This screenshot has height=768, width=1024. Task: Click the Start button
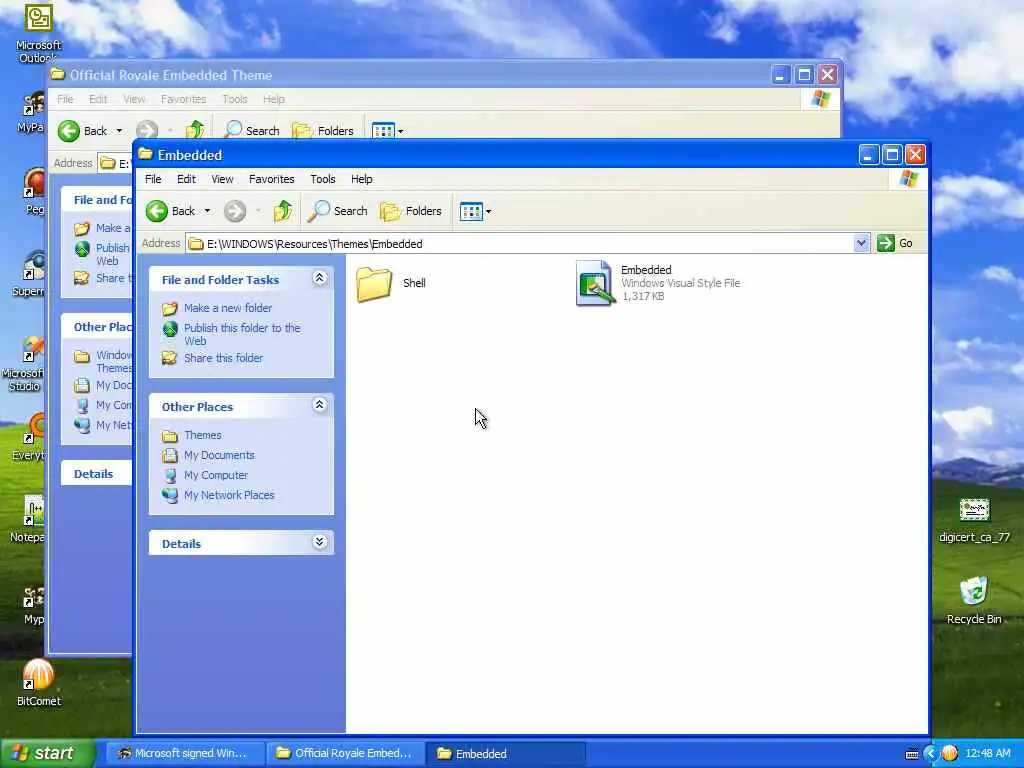[x=46, y=753]
